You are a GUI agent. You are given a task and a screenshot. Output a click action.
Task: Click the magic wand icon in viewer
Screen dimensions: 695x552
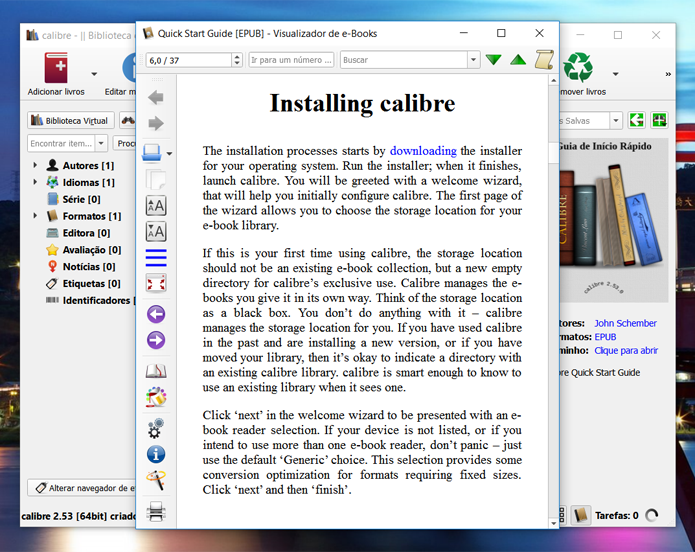156,480
